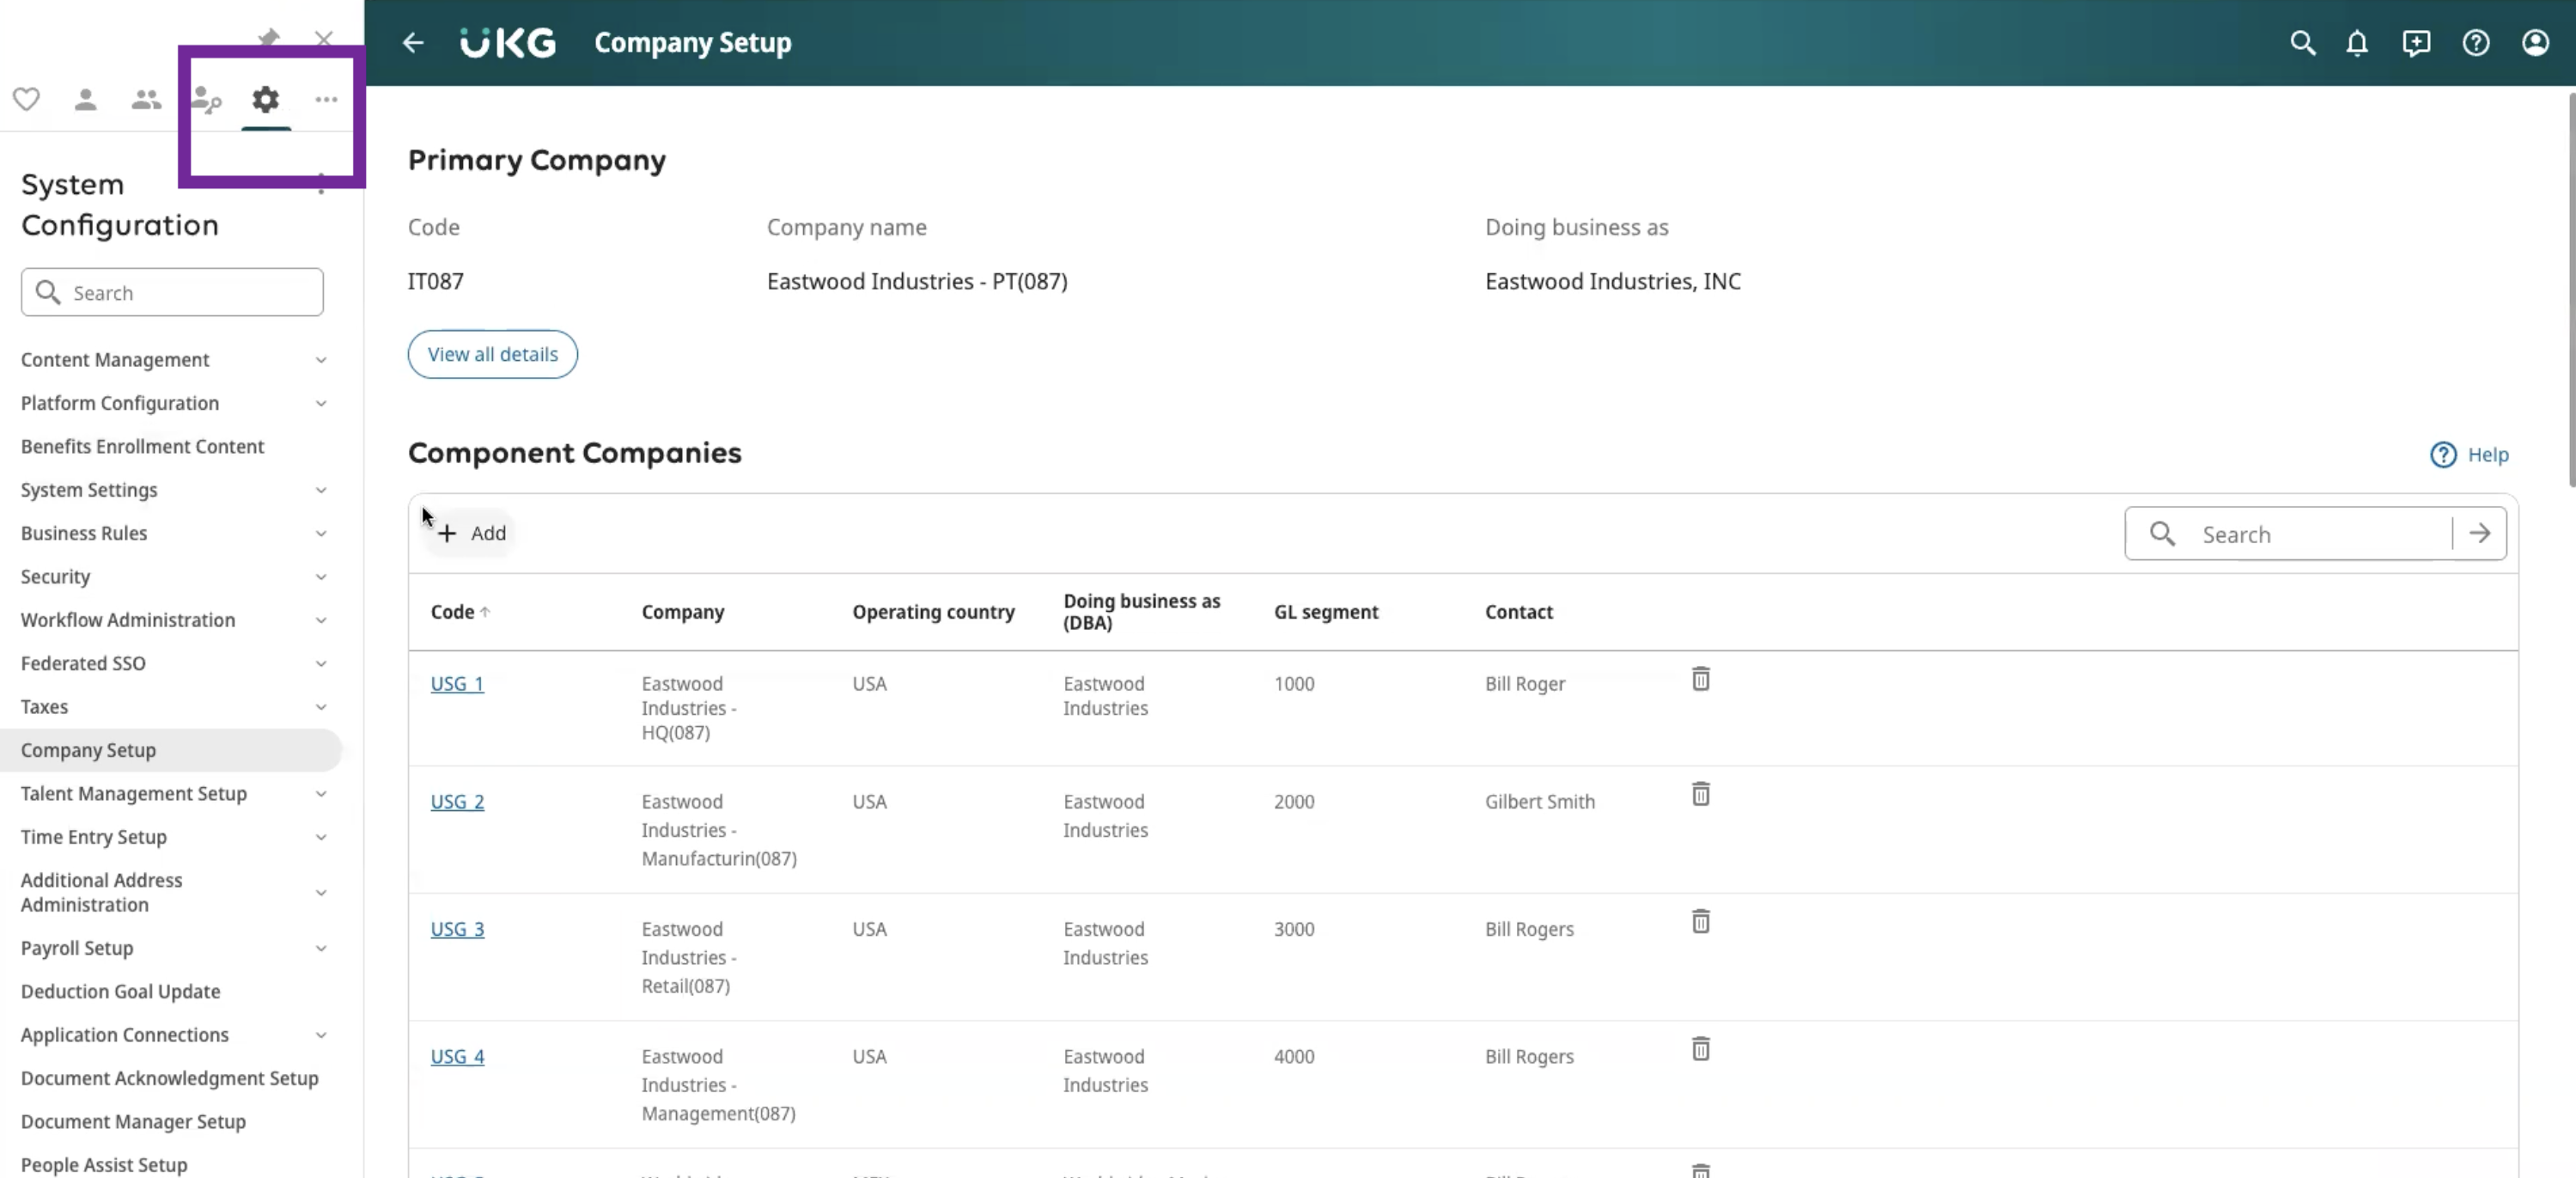The height and width of the screenshot is (1178, 2576).
Task: Click View all details button
Action: tap(493, 354)
